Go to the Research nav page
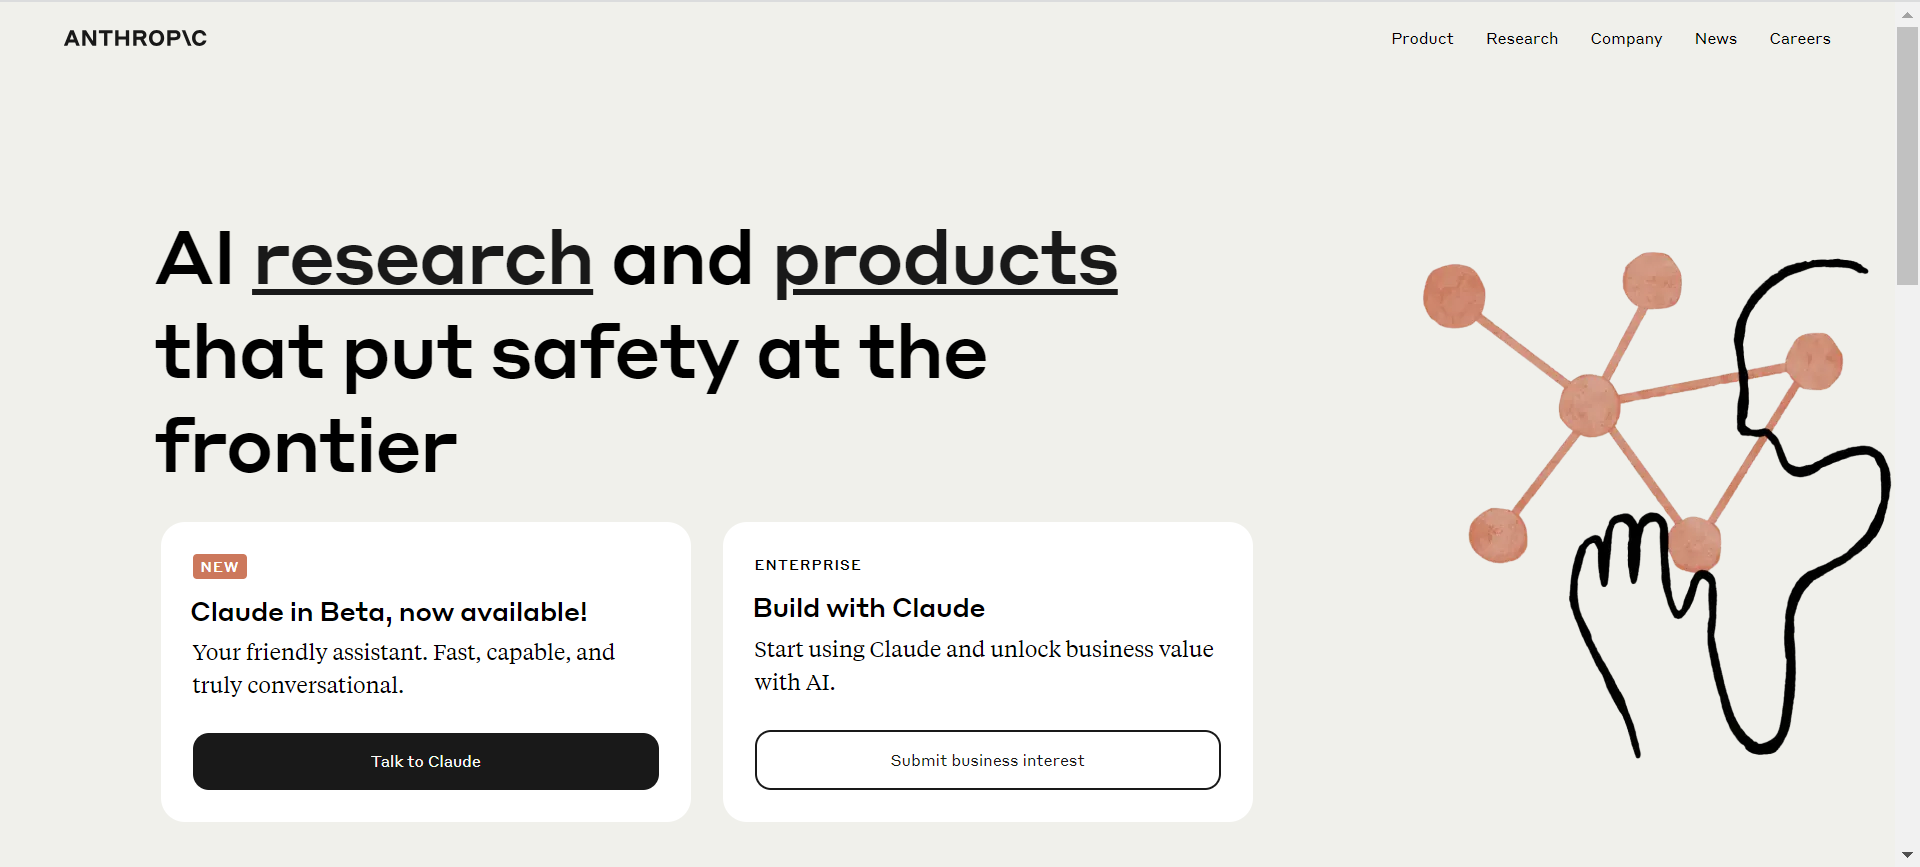Screen dimensions: 1920x867 coord(1521,38)
